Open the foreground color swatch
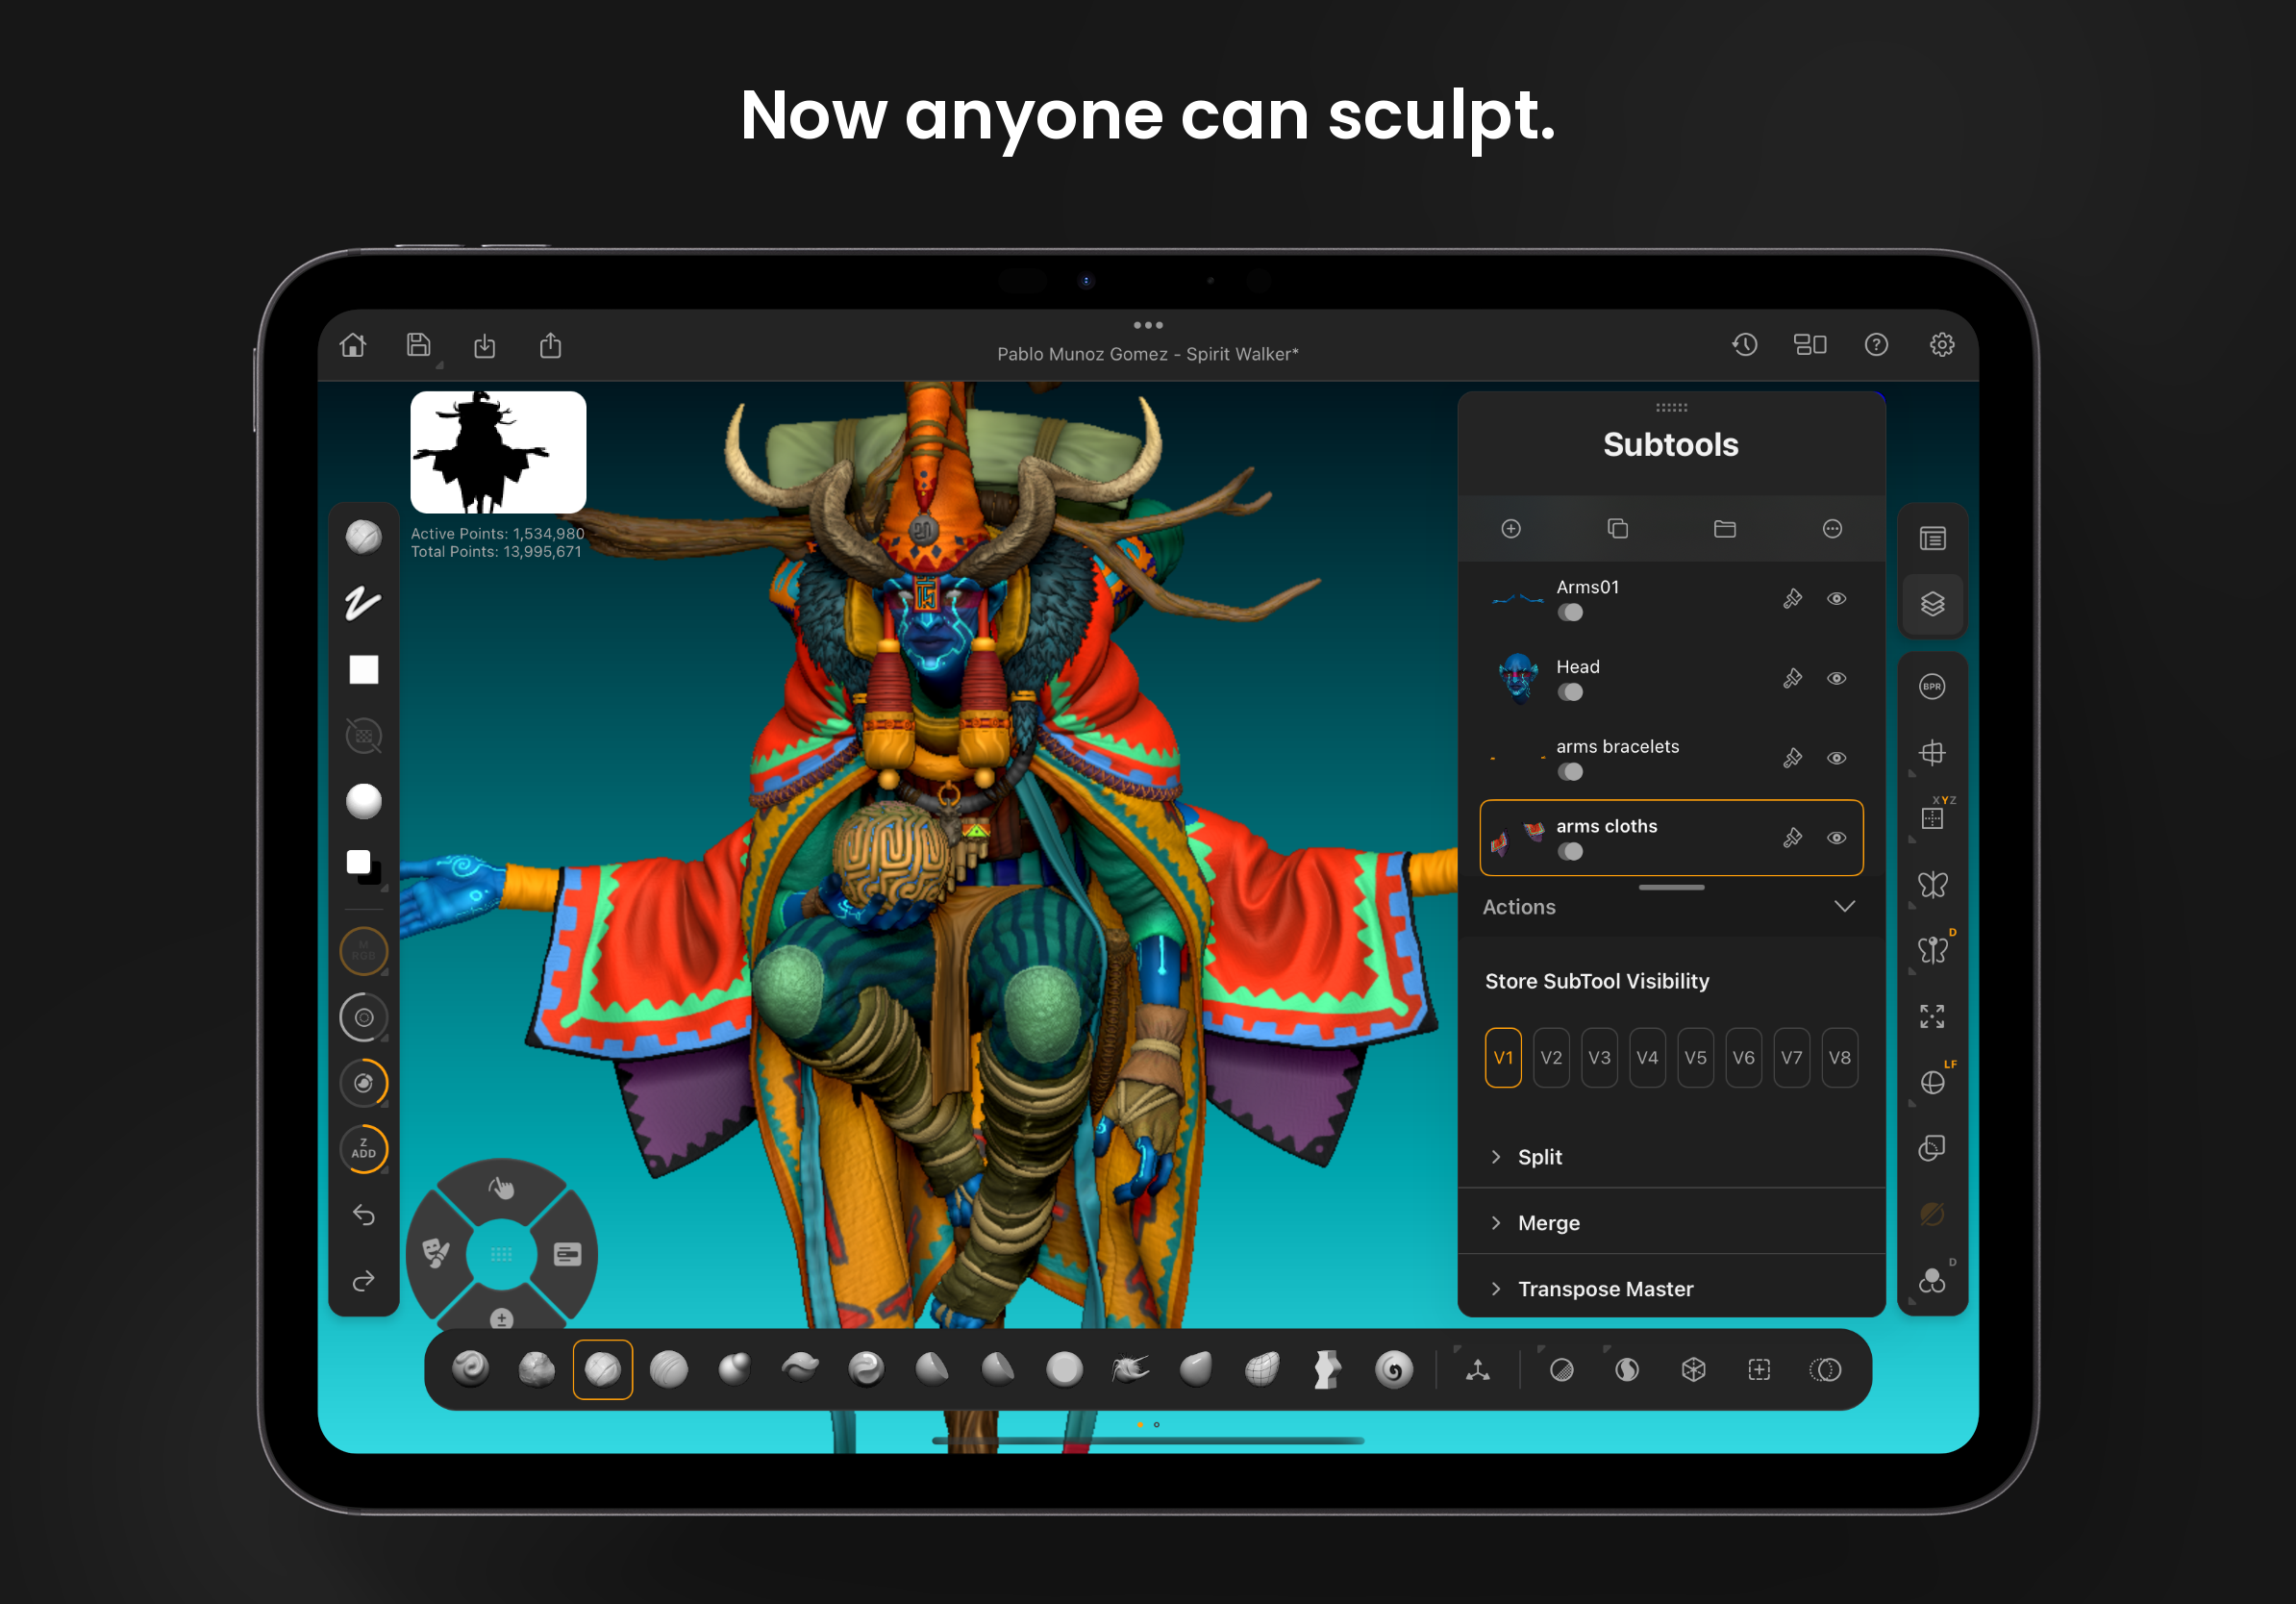 tap(358, 862)
